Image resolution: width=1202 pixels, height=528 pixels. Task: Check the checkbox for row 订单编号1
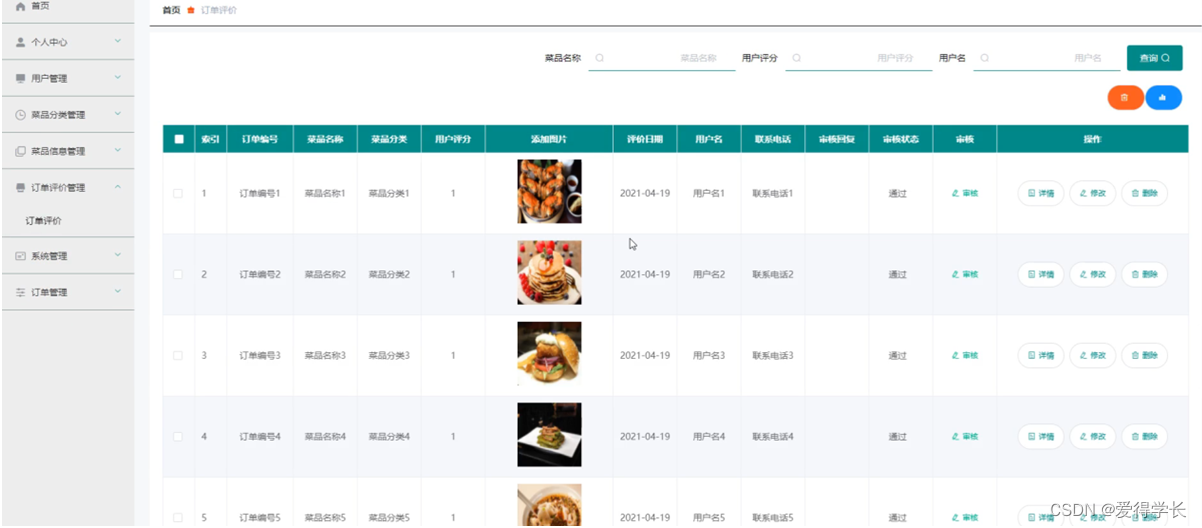[x=178, y=193]
